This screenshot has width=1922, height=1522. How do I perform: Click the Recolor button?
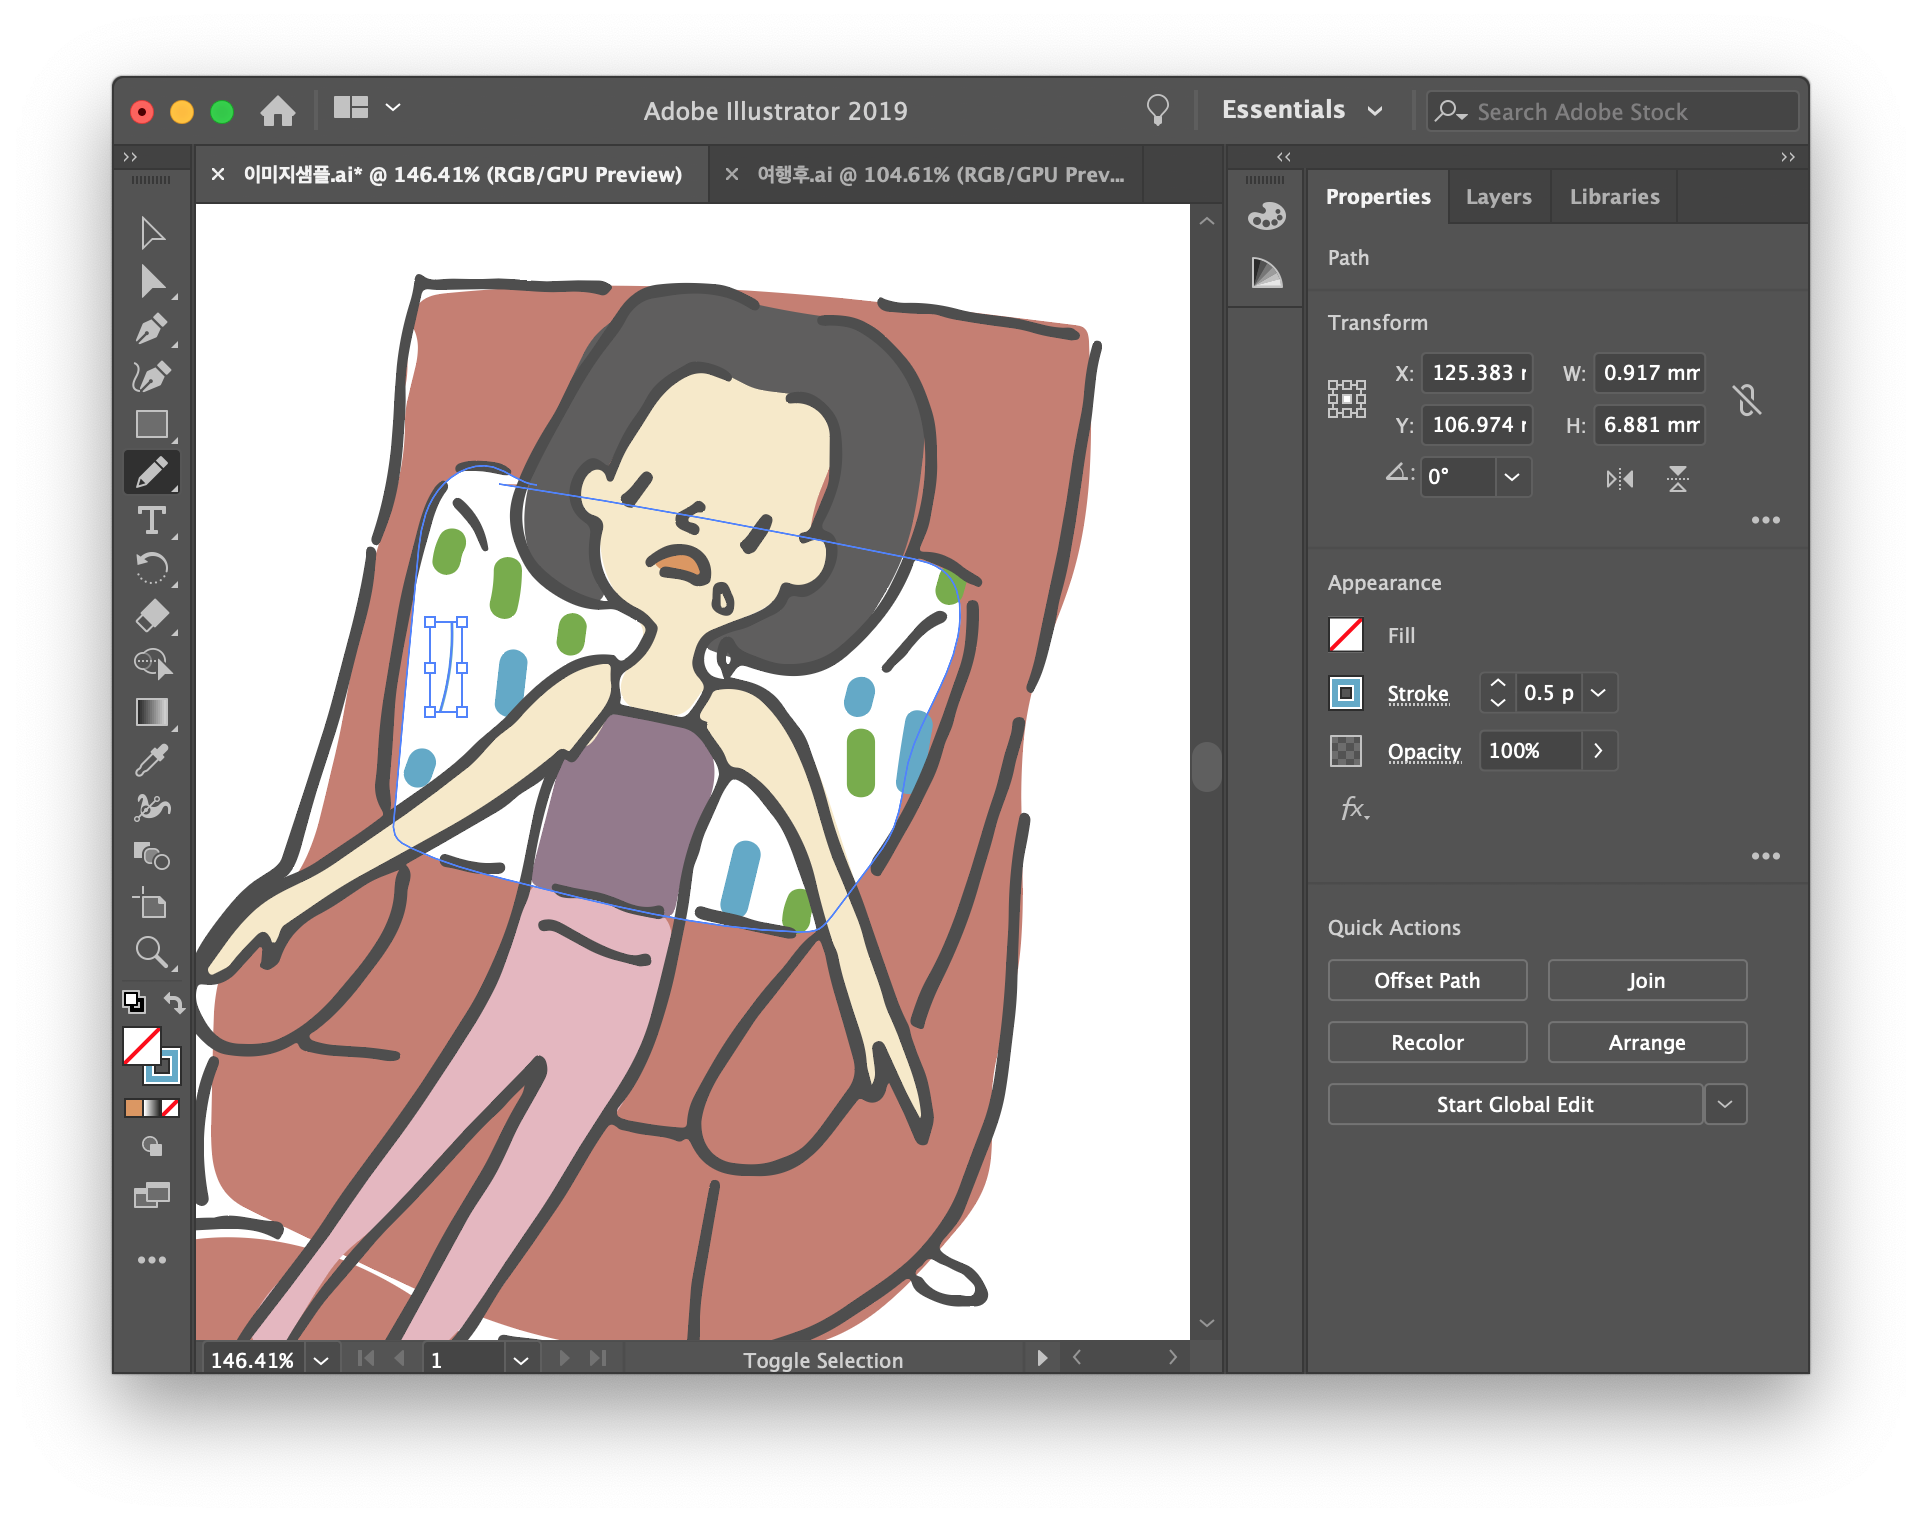pos(1426,1042)
